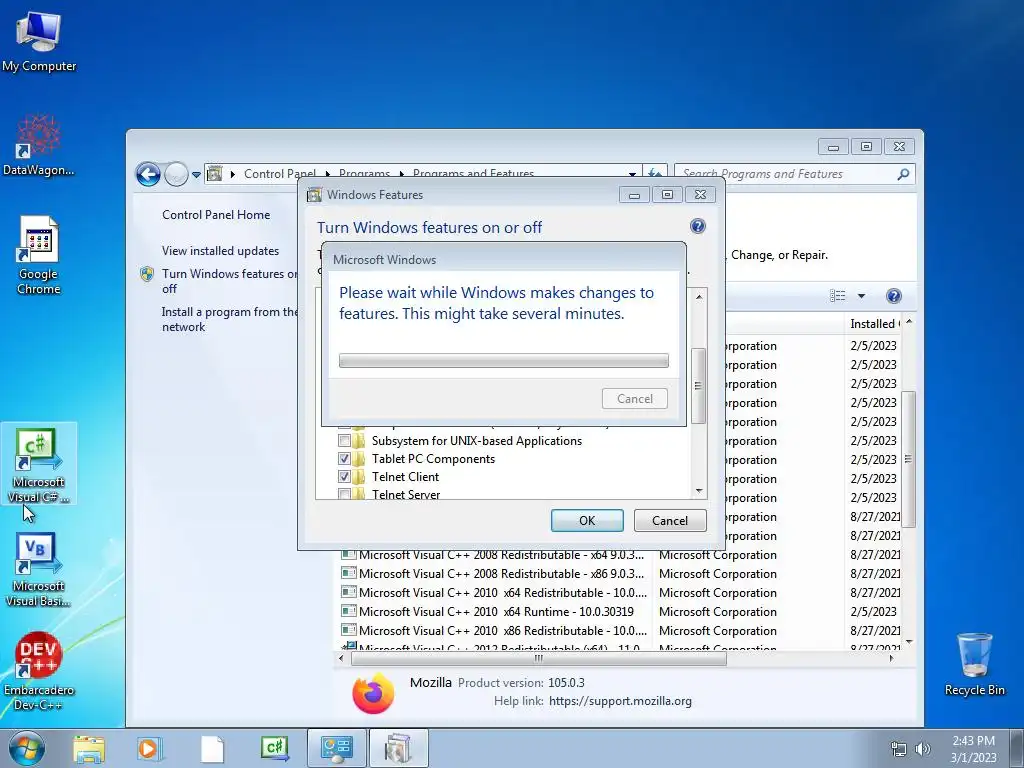Enable the Telnet Server checkbox

344,494
